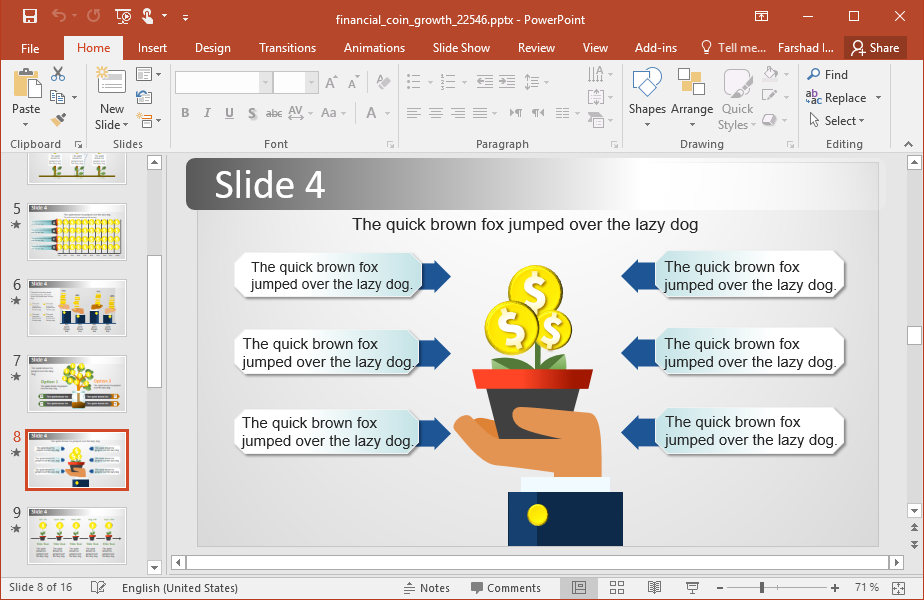The image size is (924, 600).
Task: Switch to Slide Sorter view
Action: [x=617, y=587]
